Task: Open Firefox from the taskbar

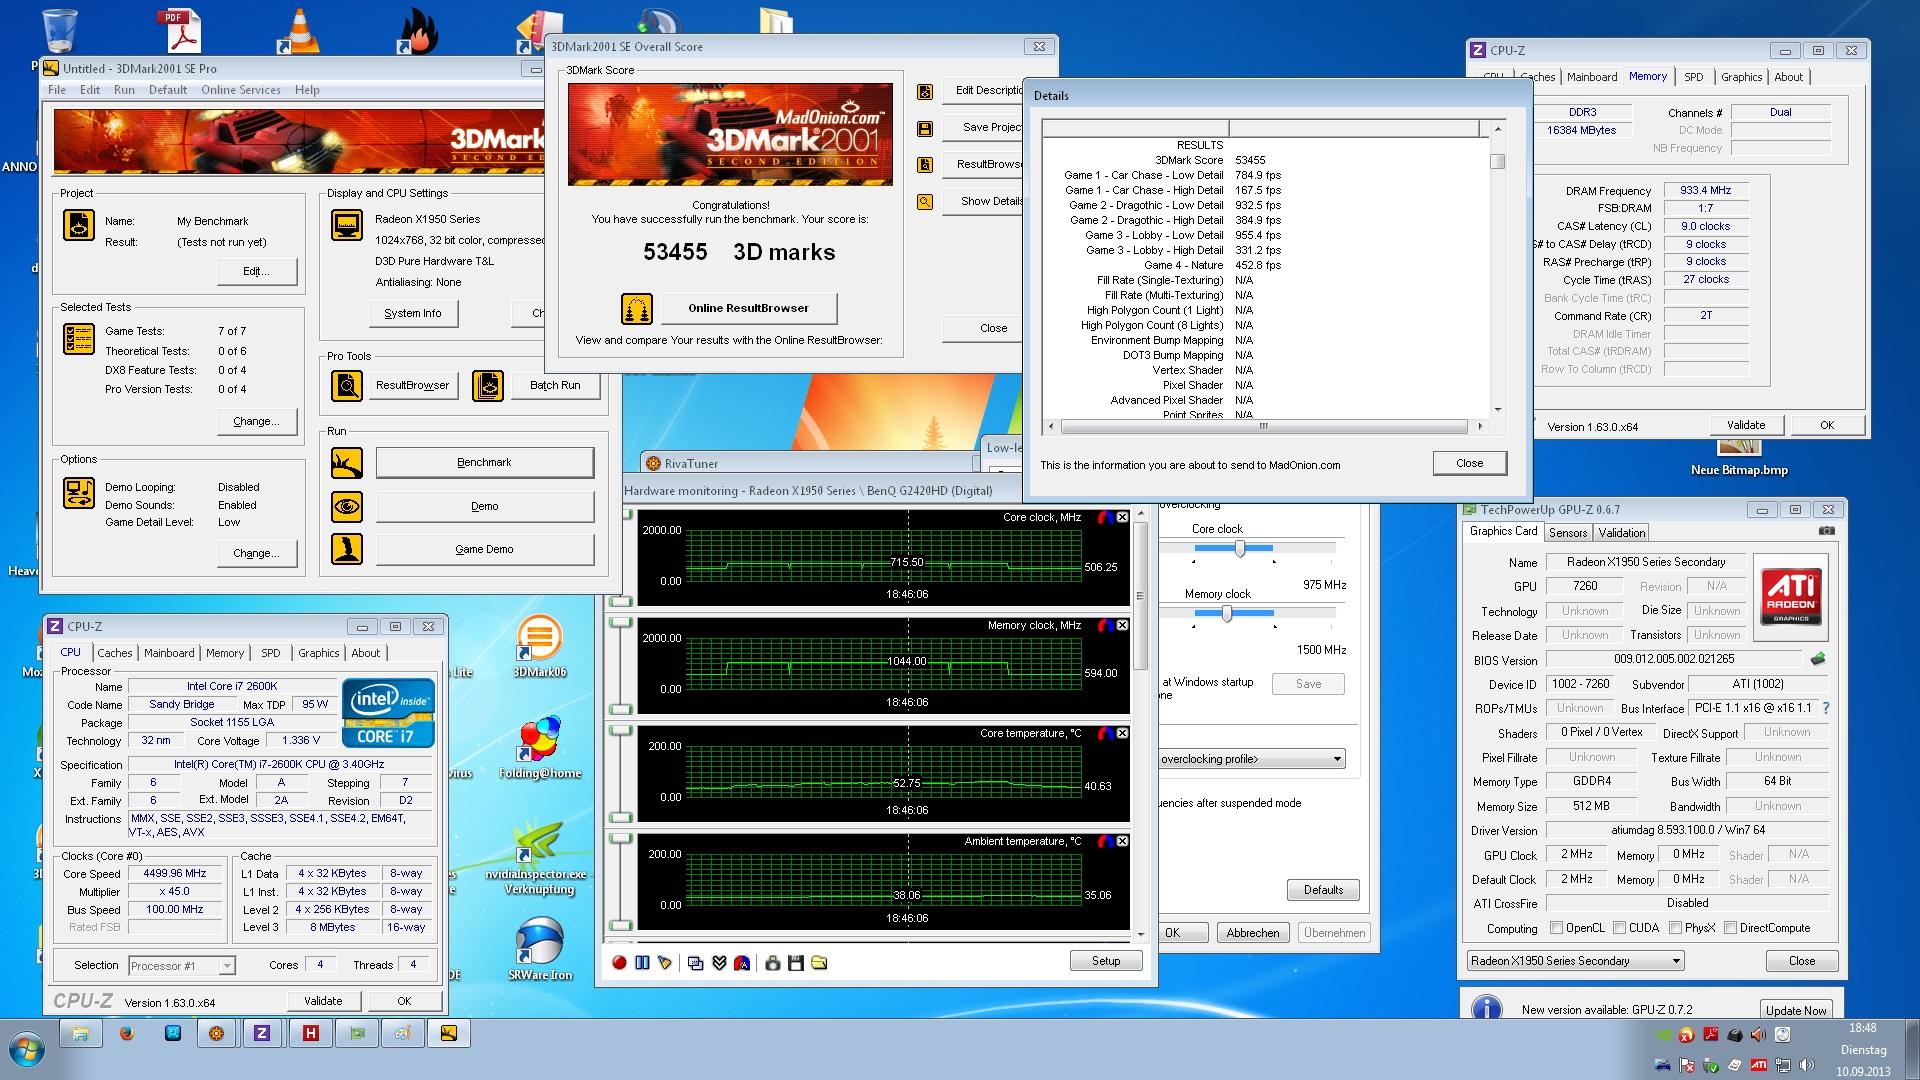Action: point(127,1034)
